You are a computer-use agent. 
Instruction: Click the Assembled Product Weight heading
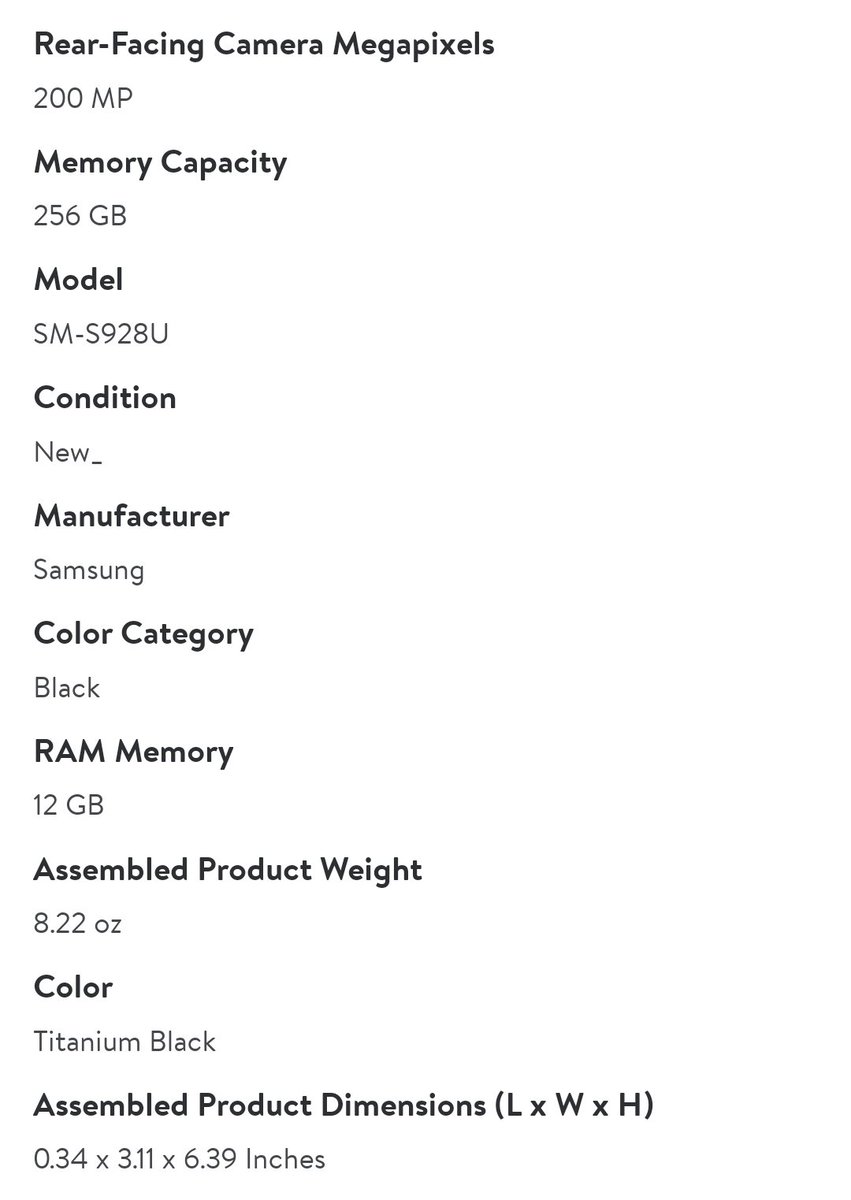pos(228,870)
